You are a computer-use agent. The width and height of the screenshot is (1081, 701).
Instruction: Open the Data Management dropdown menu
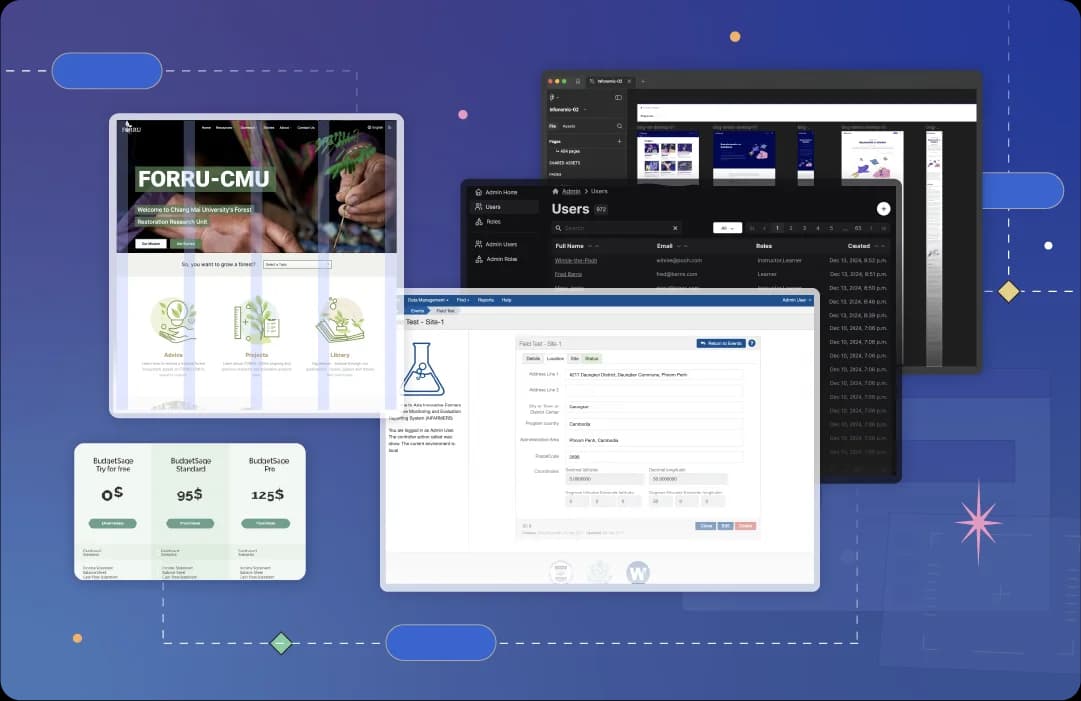point(427,299)
